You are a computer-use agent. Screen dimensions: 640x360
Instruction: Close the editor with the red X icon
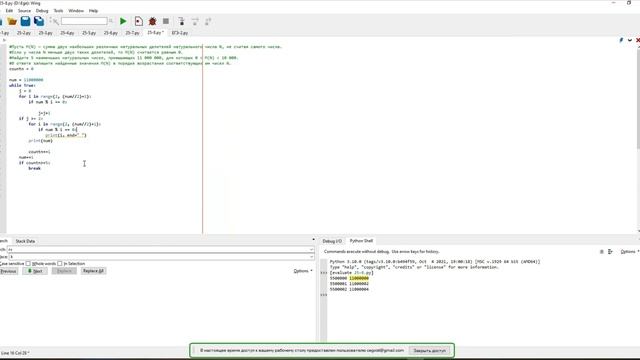coord(638,40)
